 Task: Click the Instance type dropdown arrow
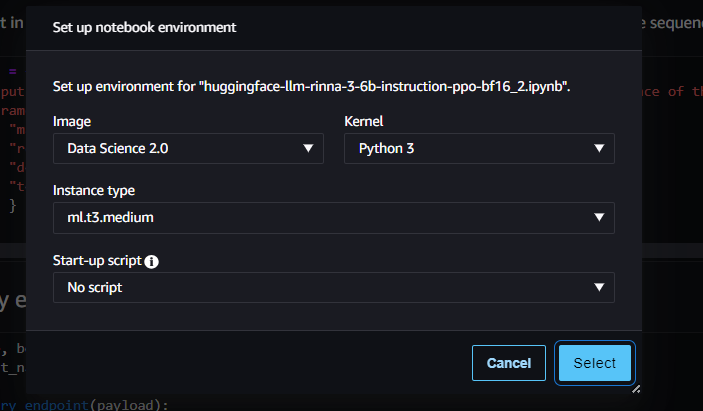[x=599, y=217]
